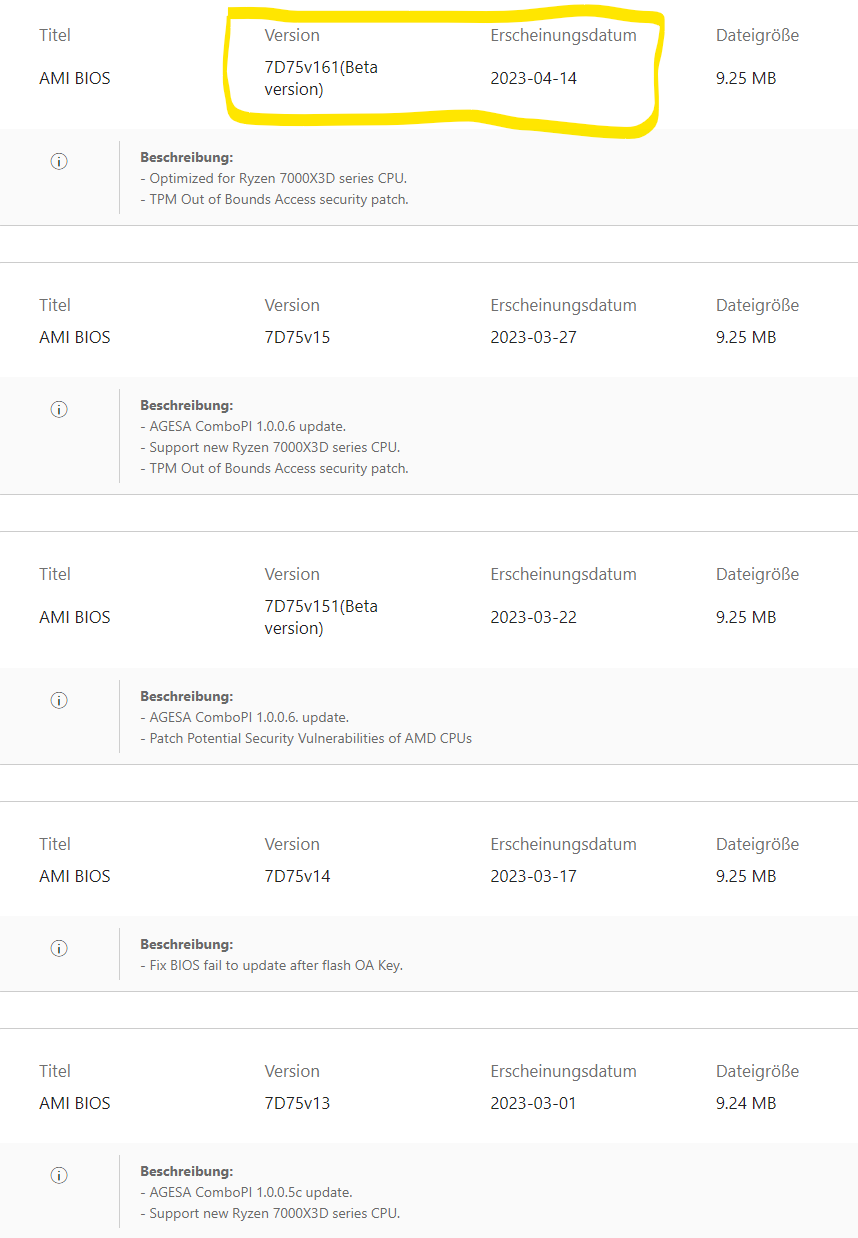This screenshot has height=1238, width=858.
Task: Select the info icon for version 7D75v14
Action: coord(59,948)
